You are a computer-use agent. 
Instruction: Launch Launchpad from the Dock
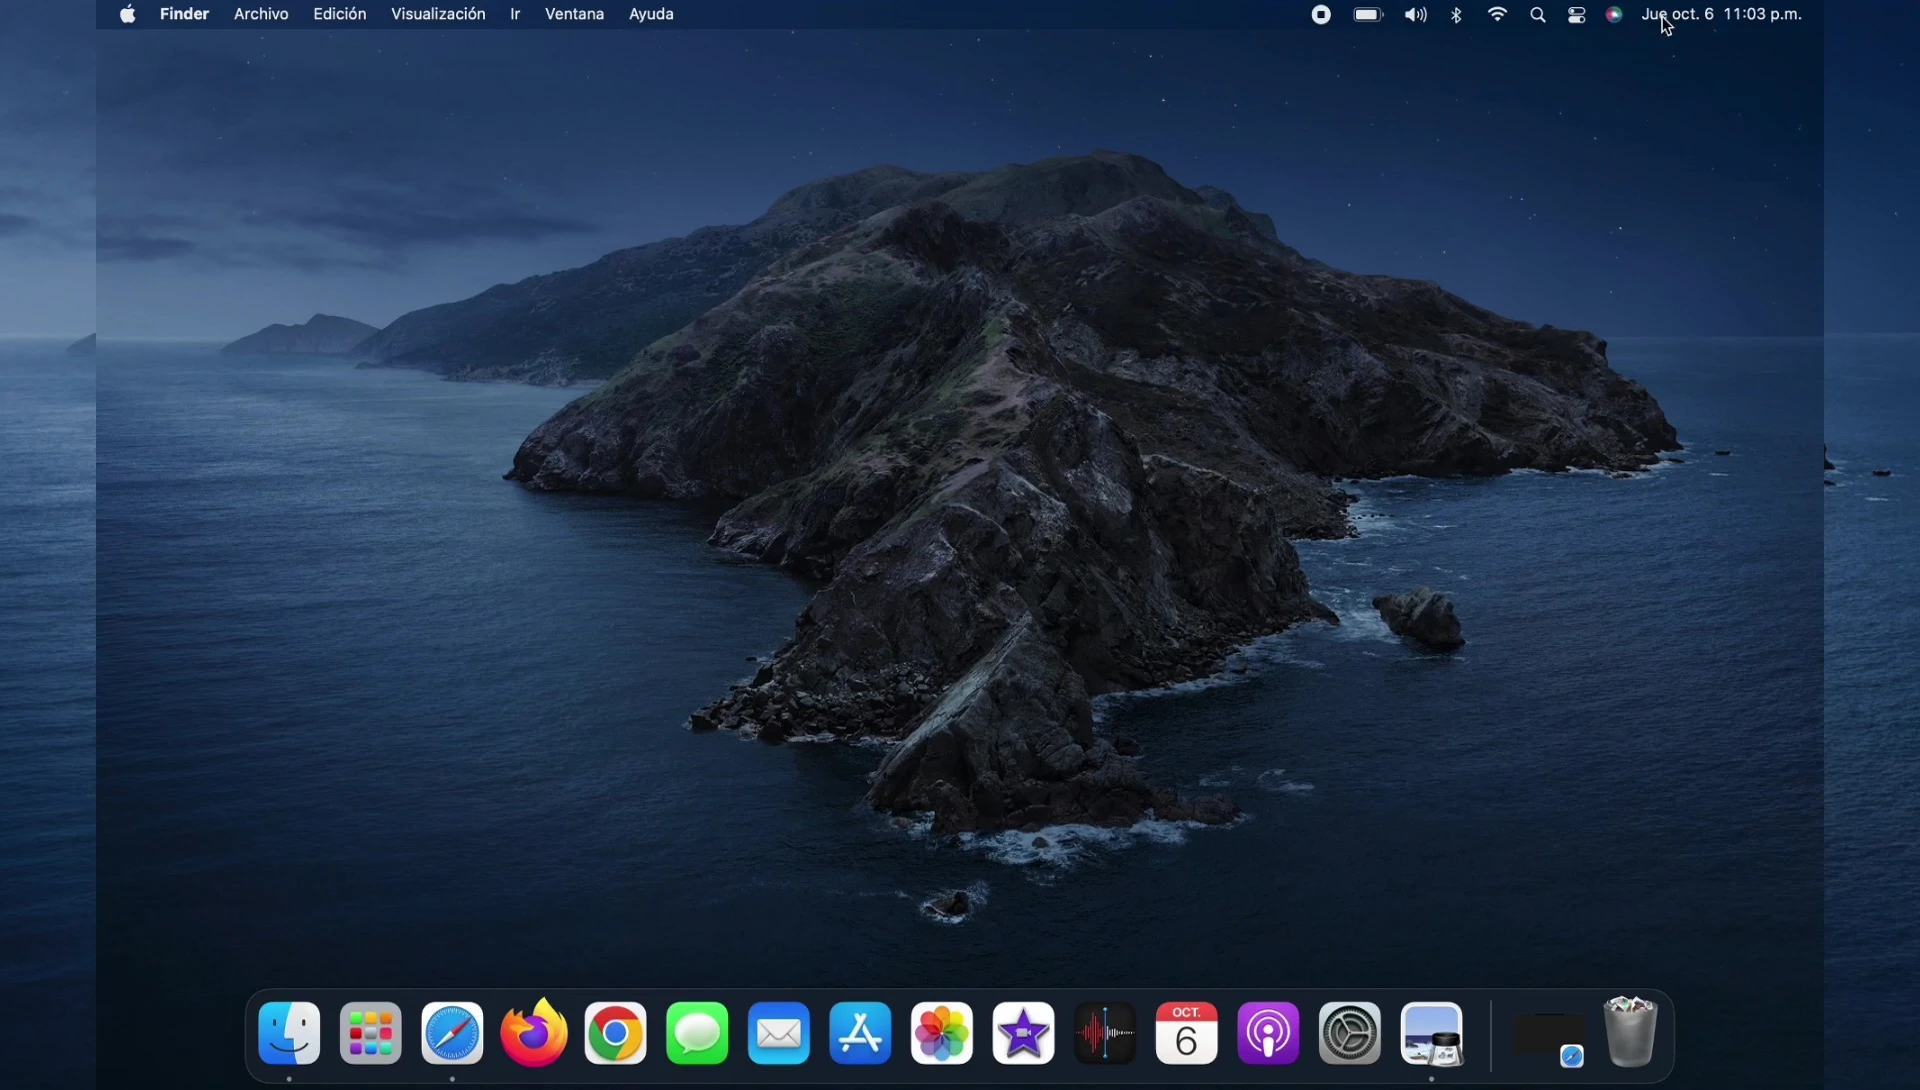pos(371,1034)
